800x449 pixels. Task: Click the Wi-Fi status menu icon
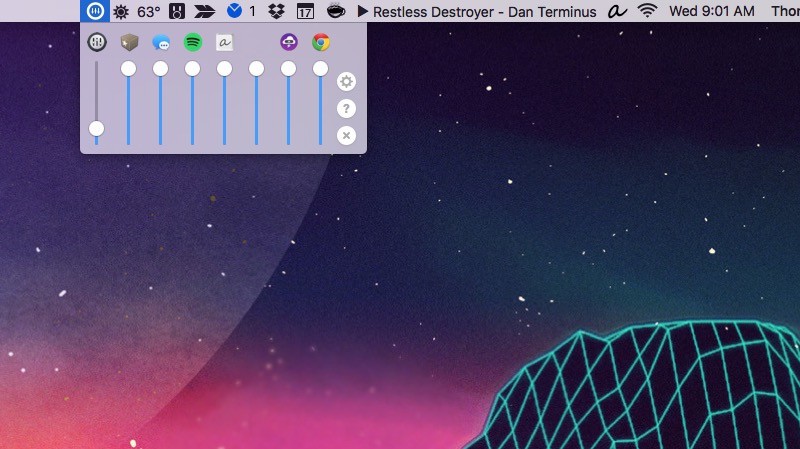point(648,12)
